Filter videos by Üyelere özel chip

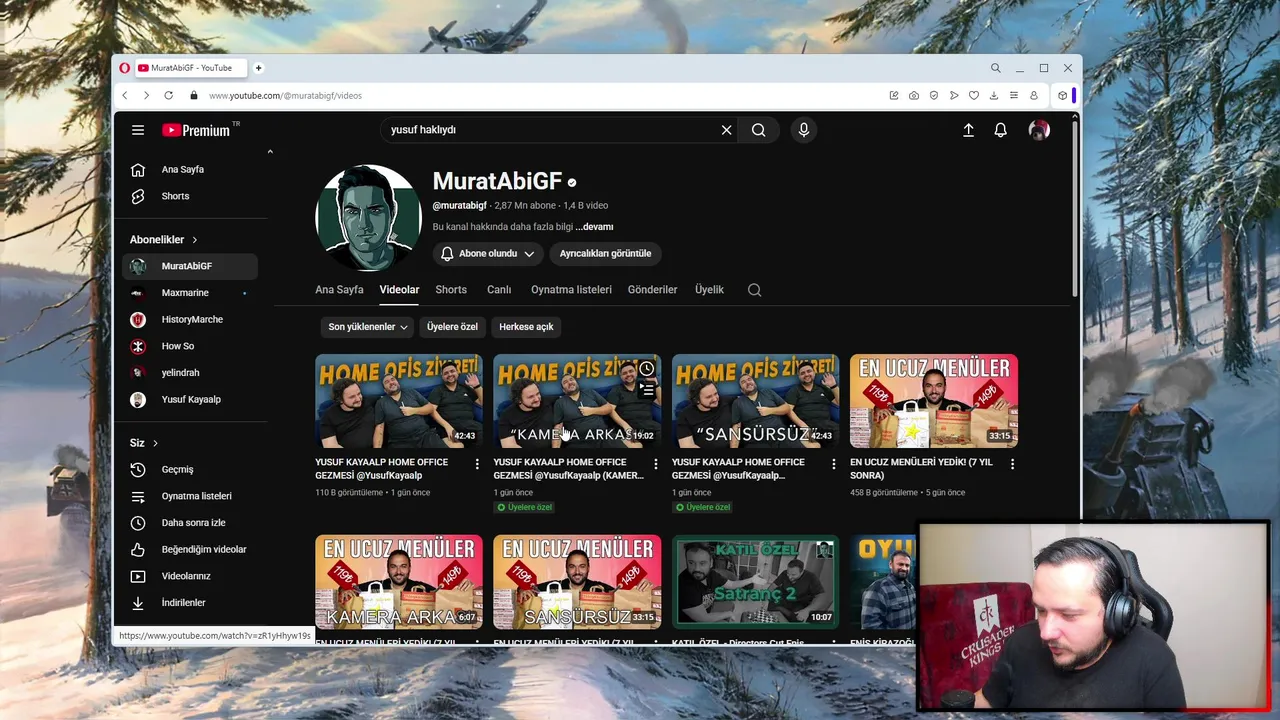coord(452,327)
